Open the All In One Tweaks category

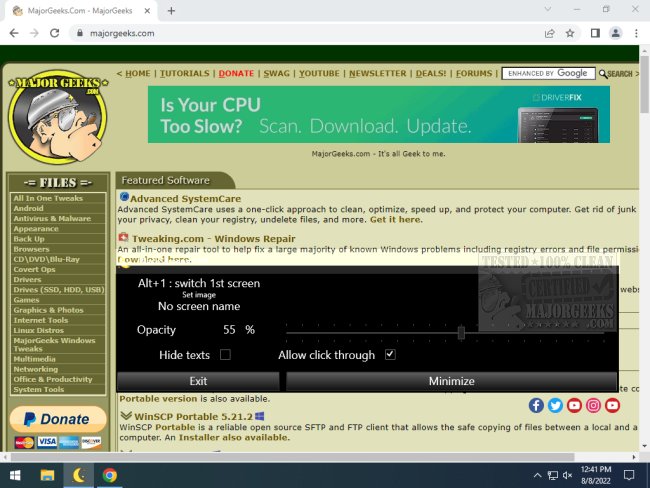pos(48,198)
